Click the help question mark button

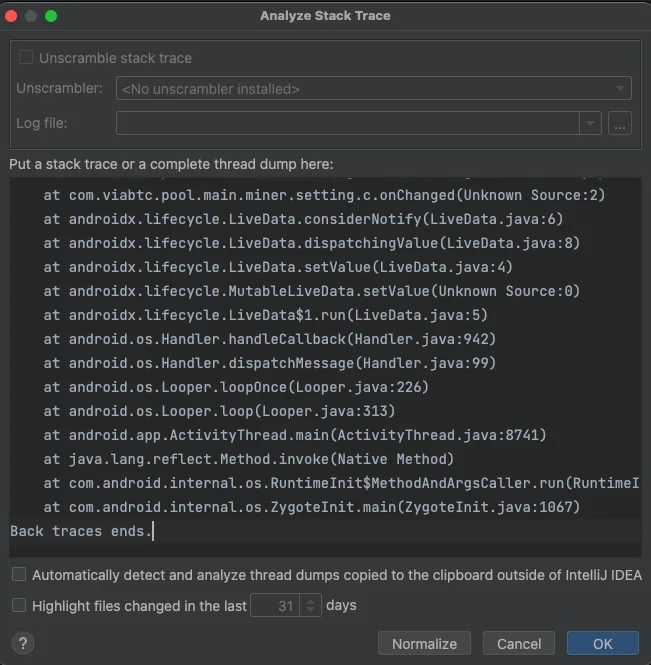coord(22,643)
